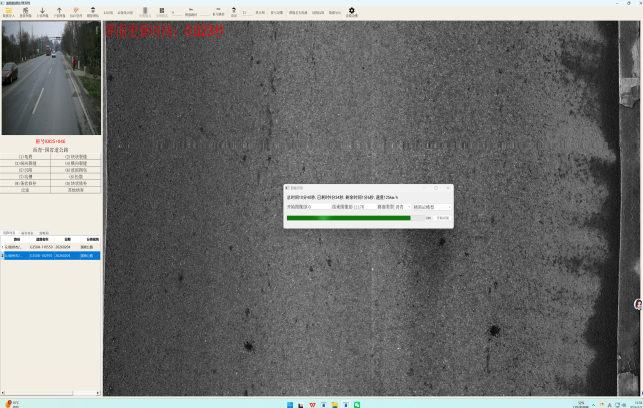Select distress type button (3) longitudinal crack
The height and width of the screenshot is (408, 643).
point(25,163)
